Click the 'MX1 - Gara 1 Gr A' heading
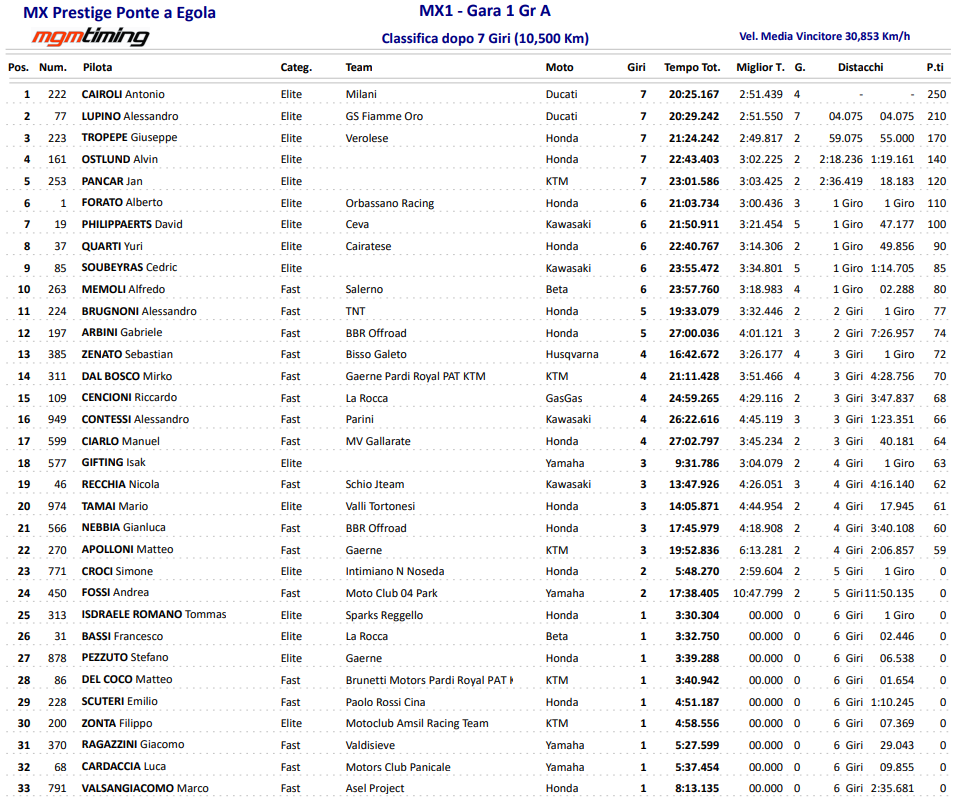The image size is (957, 797). tap(485, 11)
